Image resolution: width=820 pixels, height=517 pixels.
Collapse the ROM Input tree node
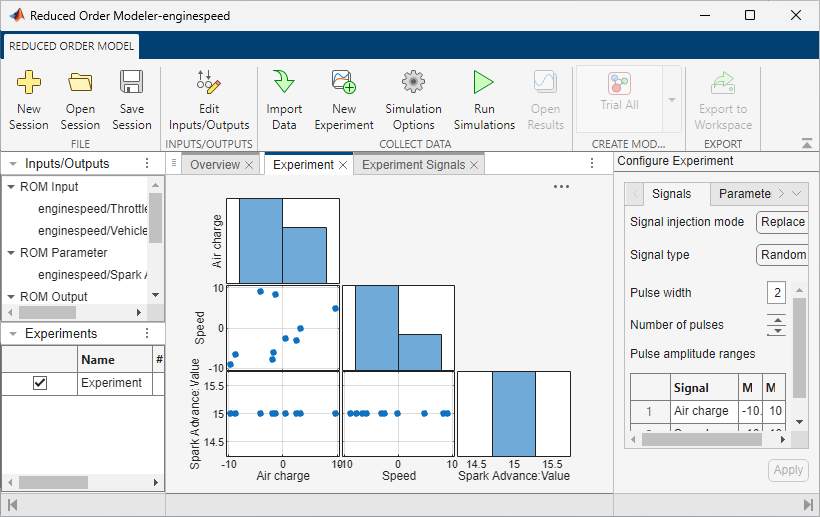pyautogui.click(x=10, y=187)
